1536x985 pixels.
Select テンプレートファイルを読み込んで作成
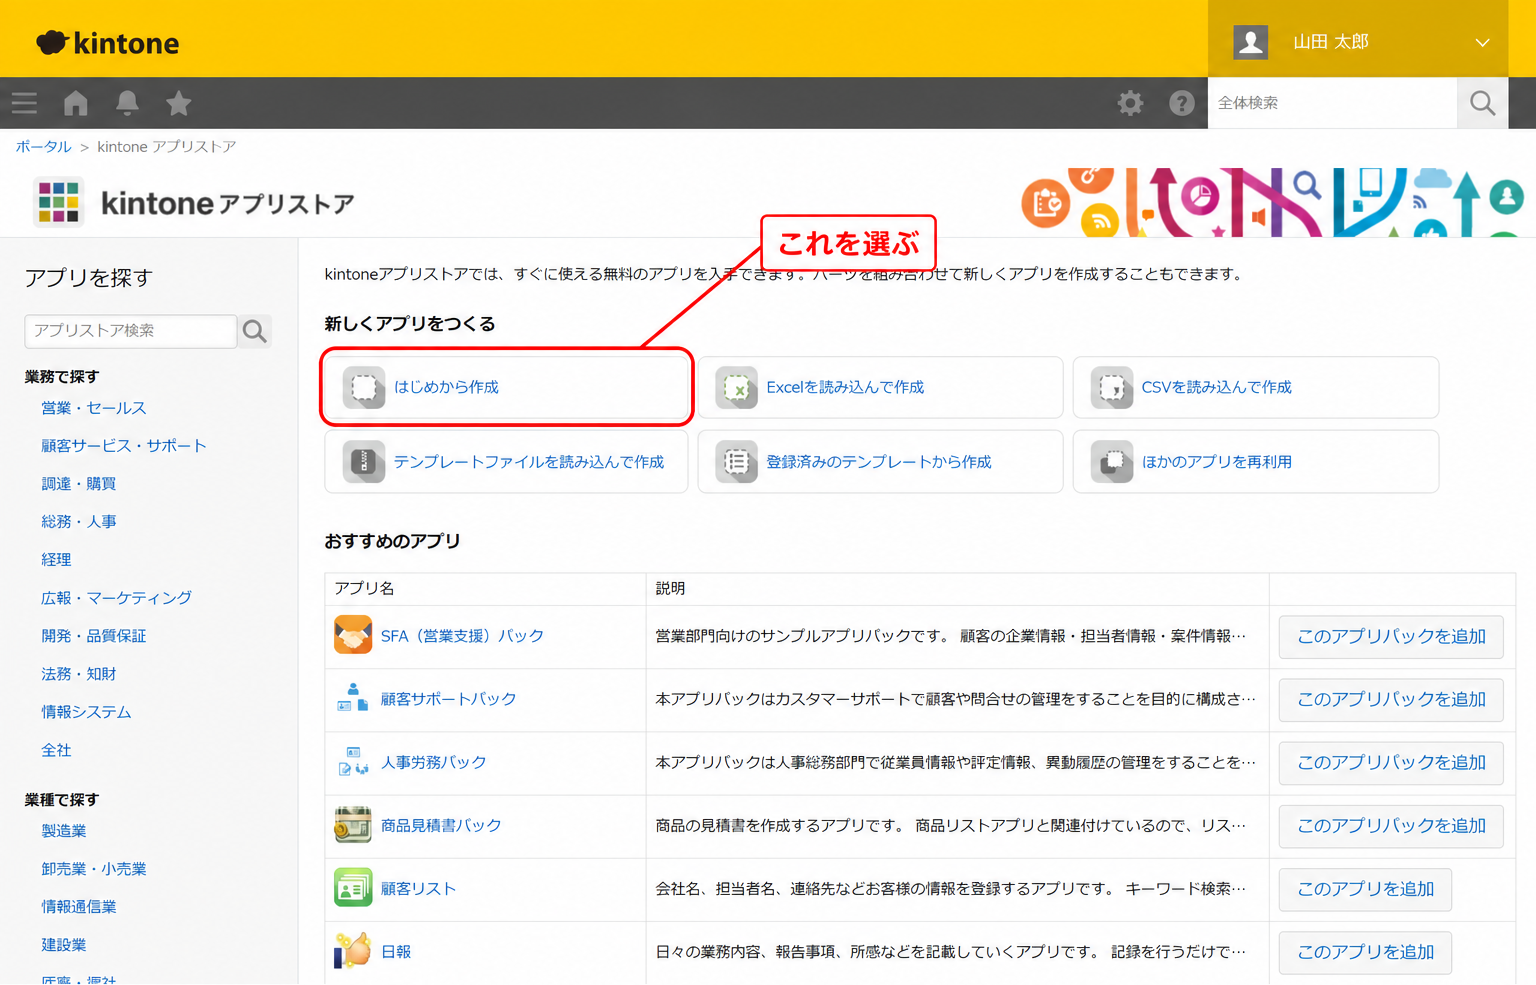click(x=506, y=462)
